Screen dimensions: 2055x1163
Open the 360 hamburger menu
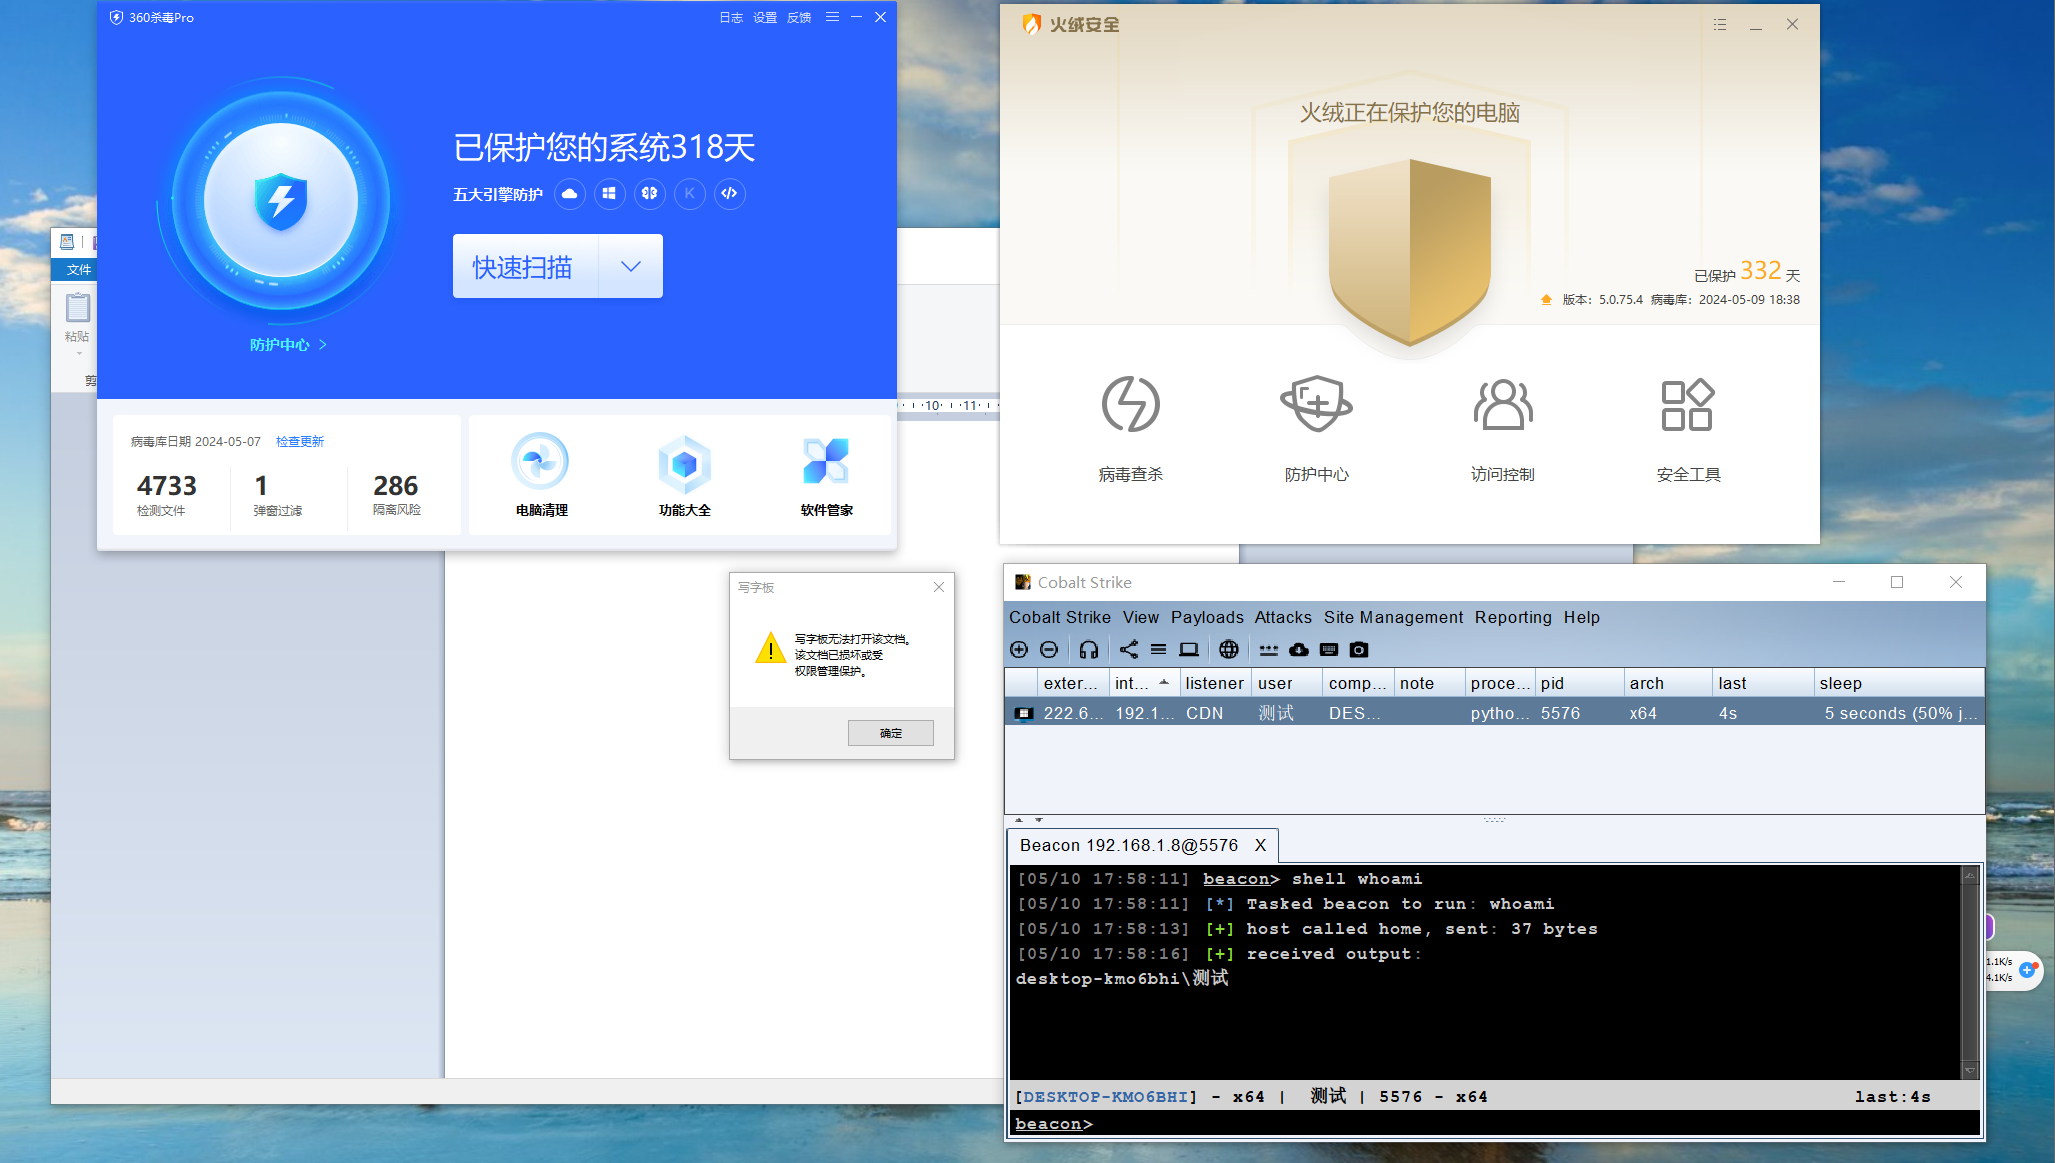[832, 17]
